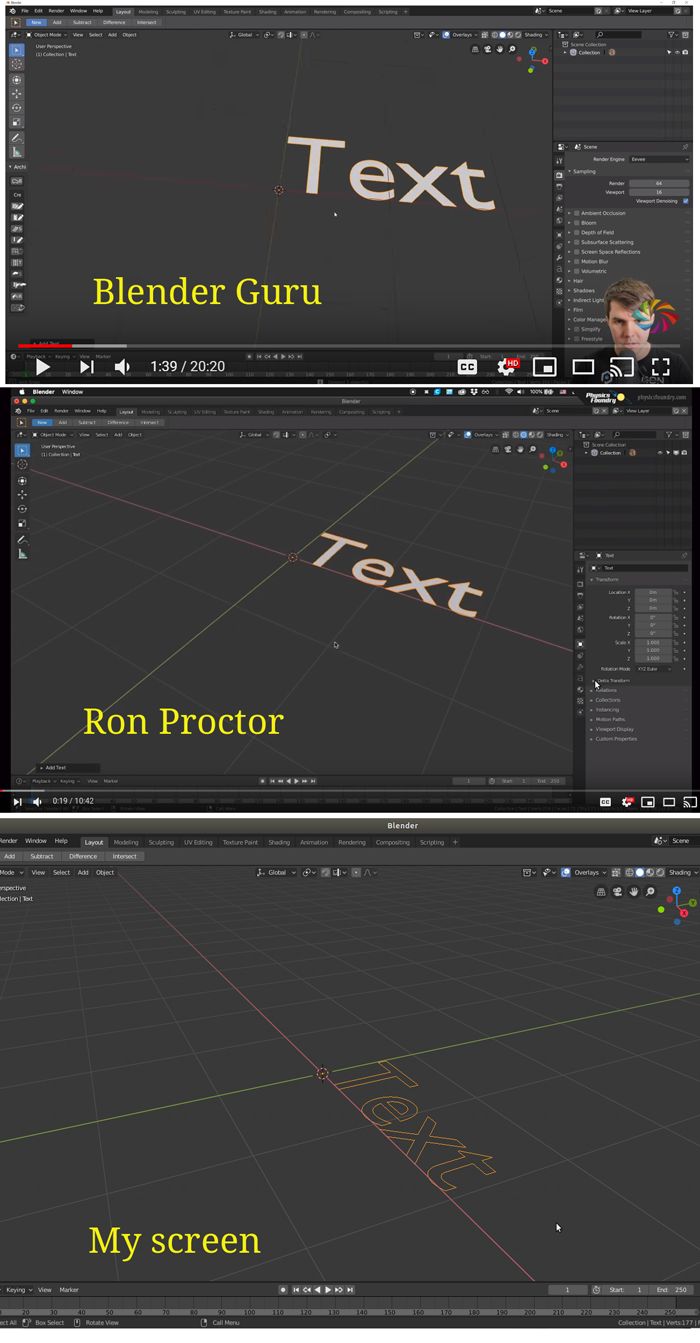Viewport: 700px width, 1343px height.
Task: Click Intersect button in bottom Blender window
Action: [x=125, y=856]
